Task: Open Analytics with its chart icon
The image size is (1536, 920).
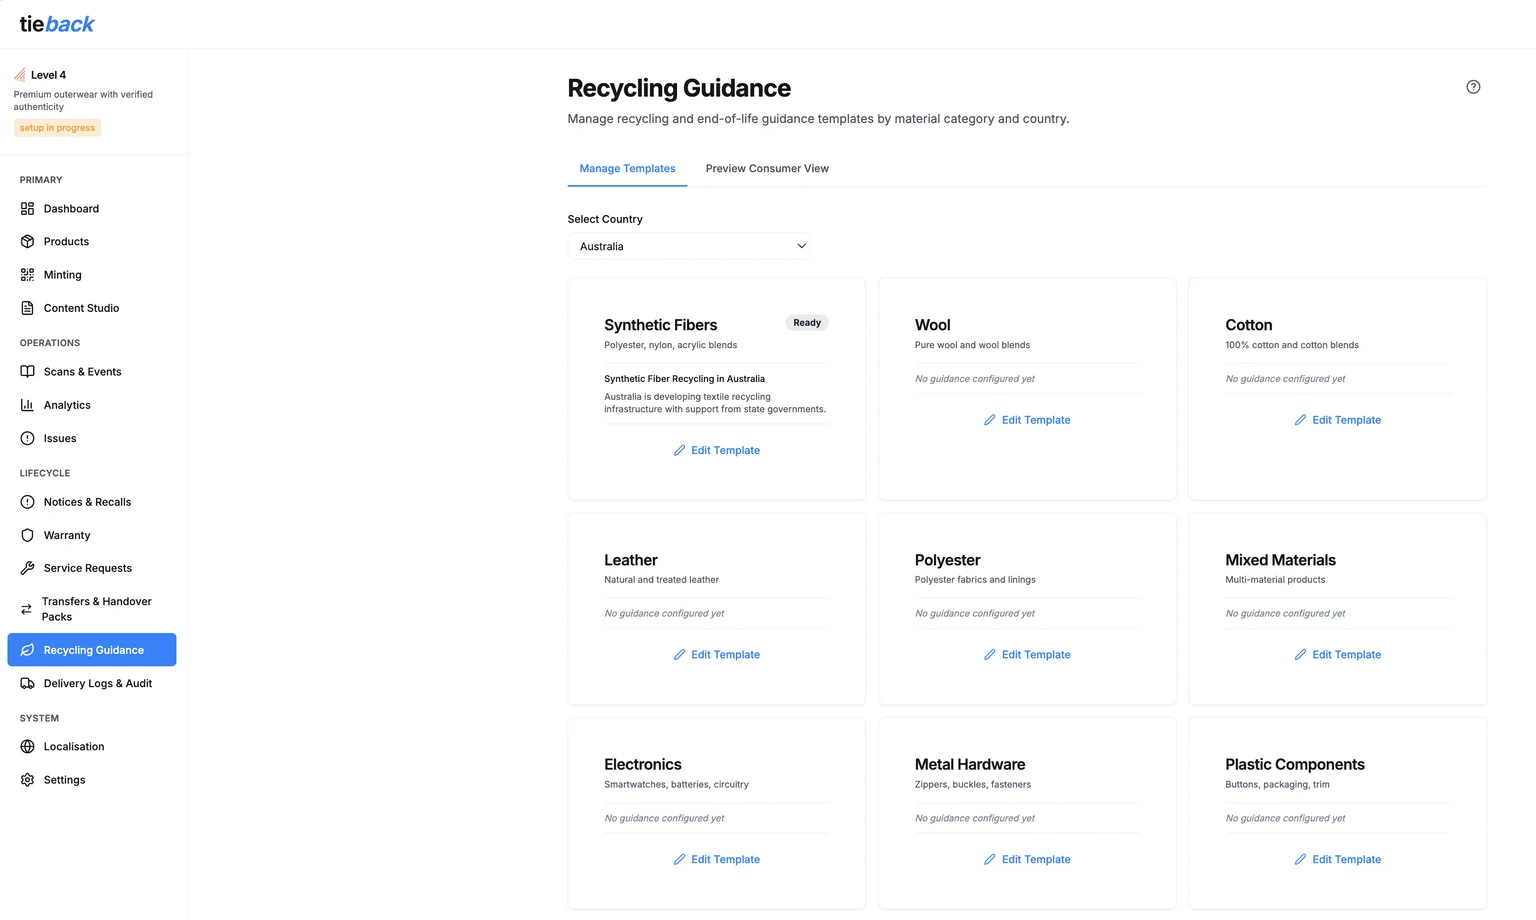Action: pyautogui.click(x=27, y=404)
